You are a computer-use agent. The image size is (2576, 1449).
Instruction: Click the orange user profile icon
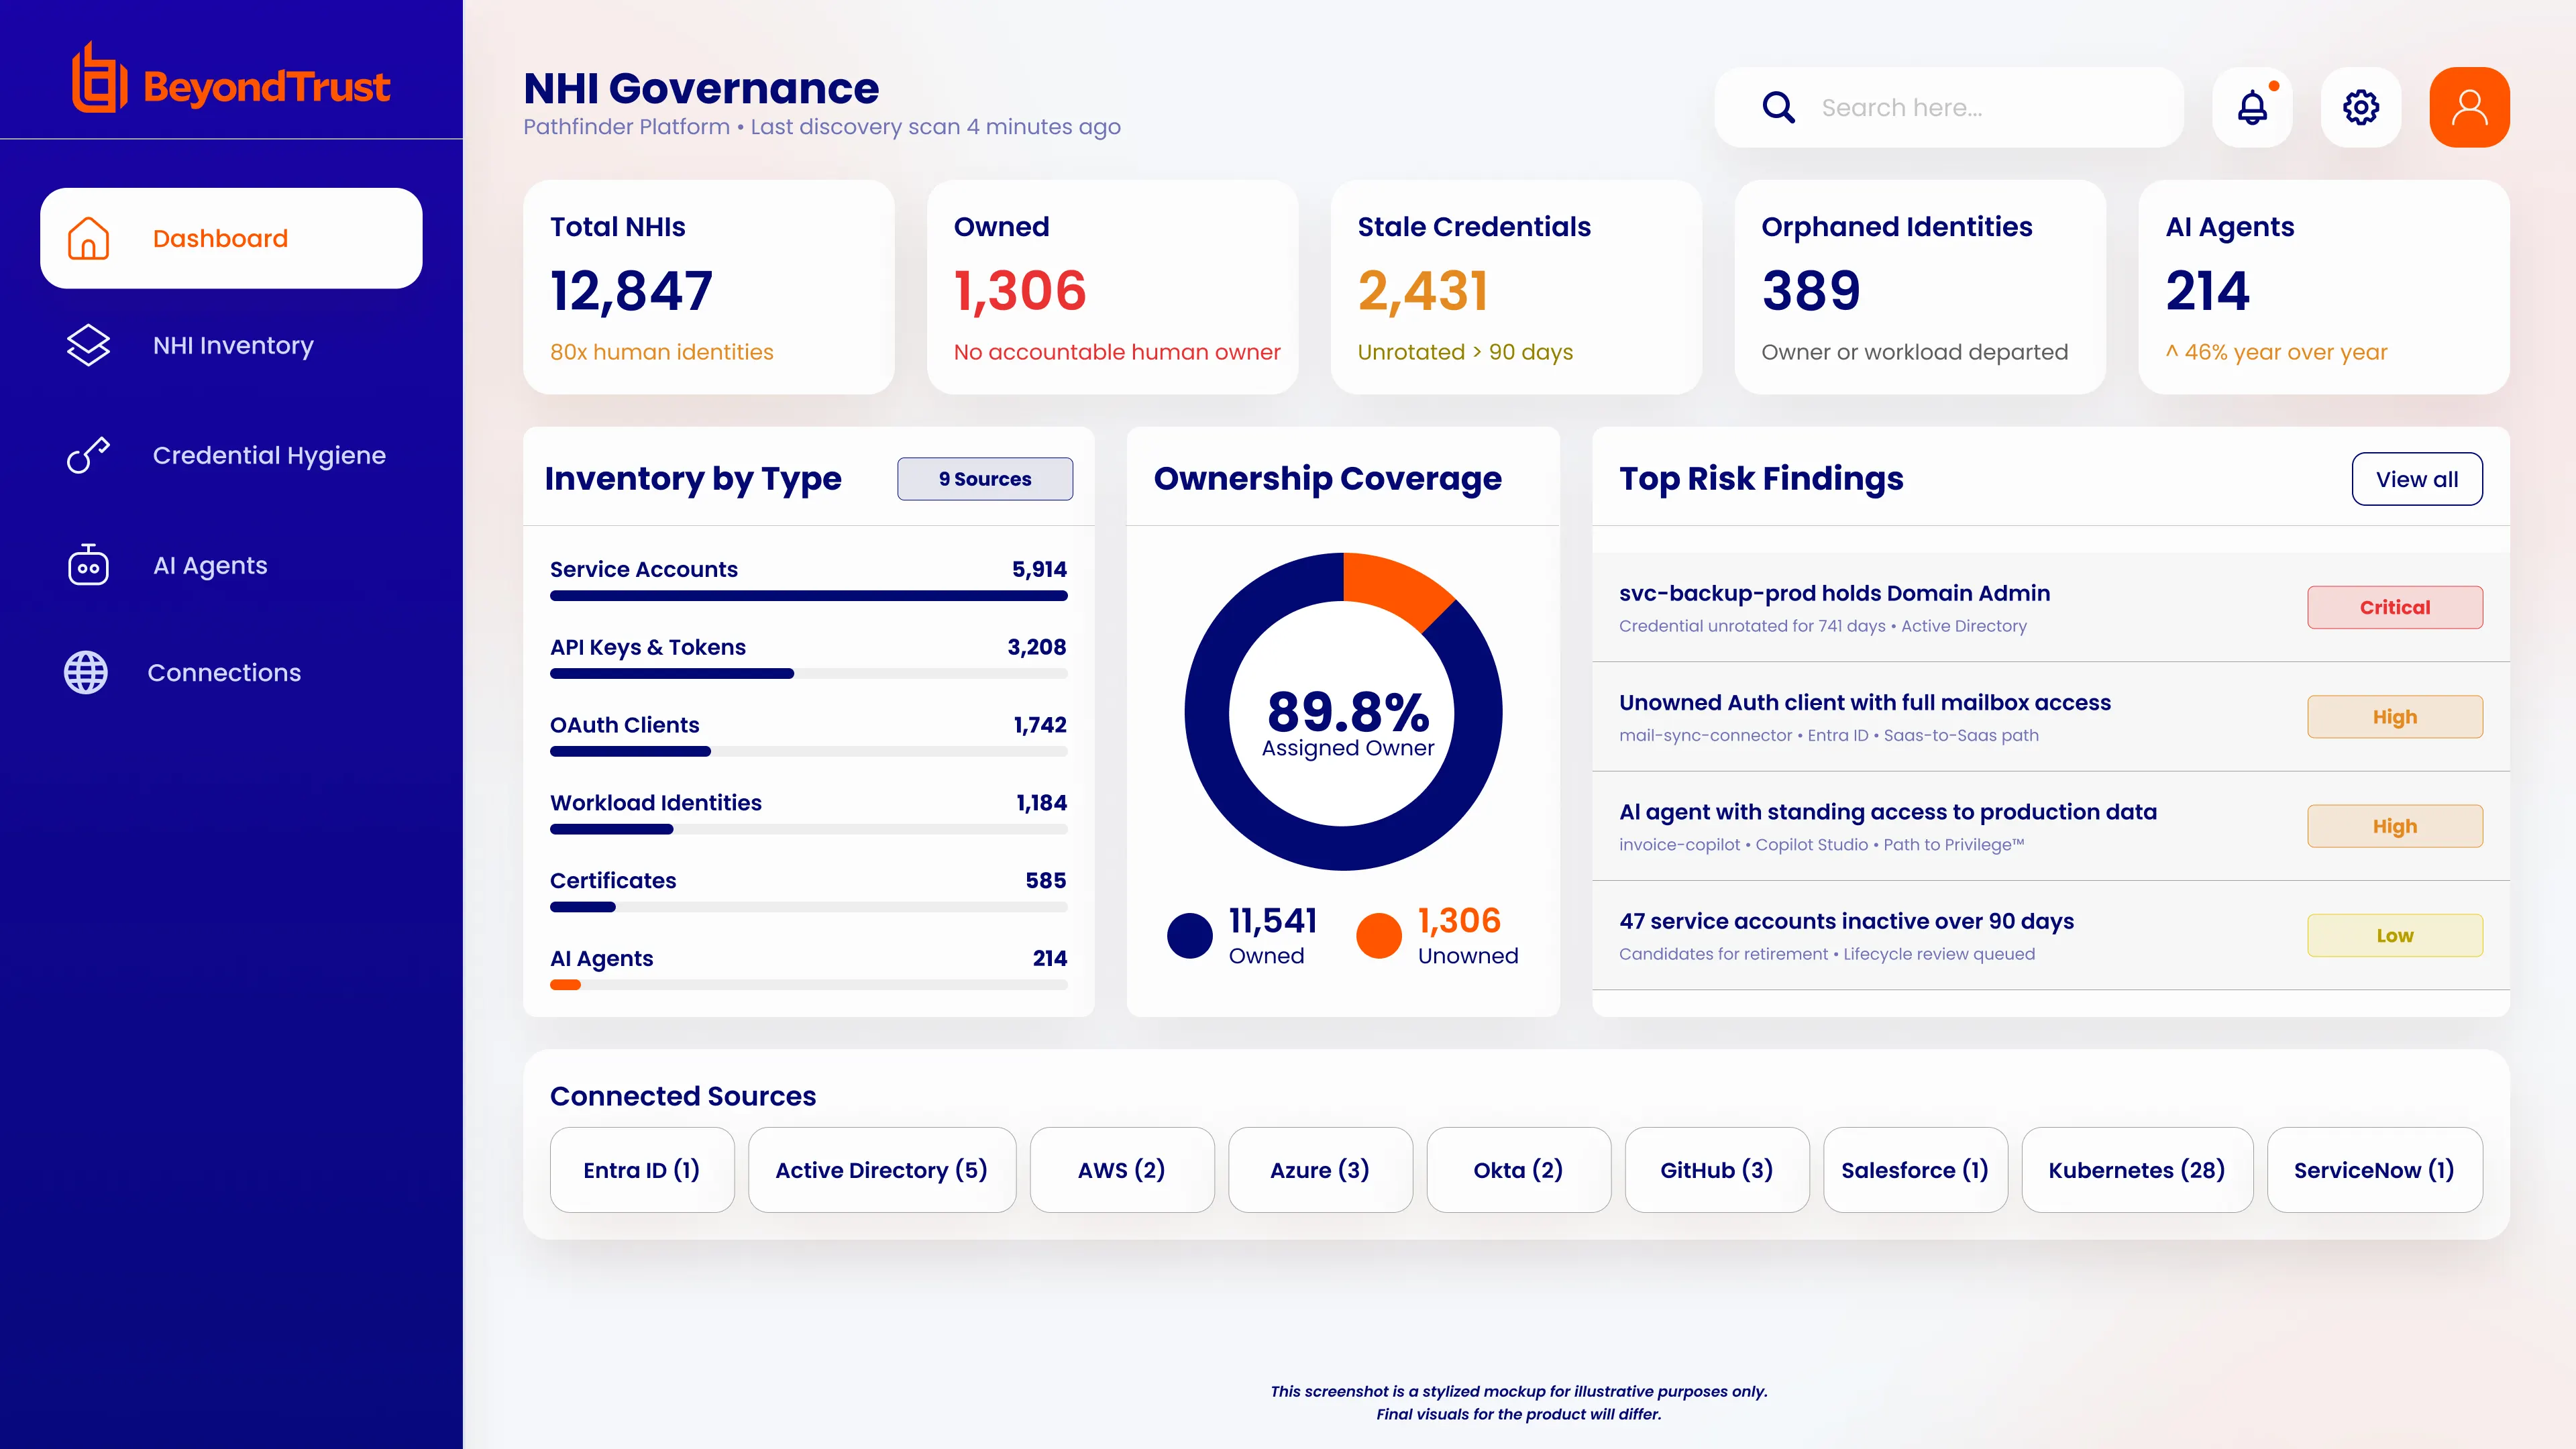click(x=2469, y=107)
